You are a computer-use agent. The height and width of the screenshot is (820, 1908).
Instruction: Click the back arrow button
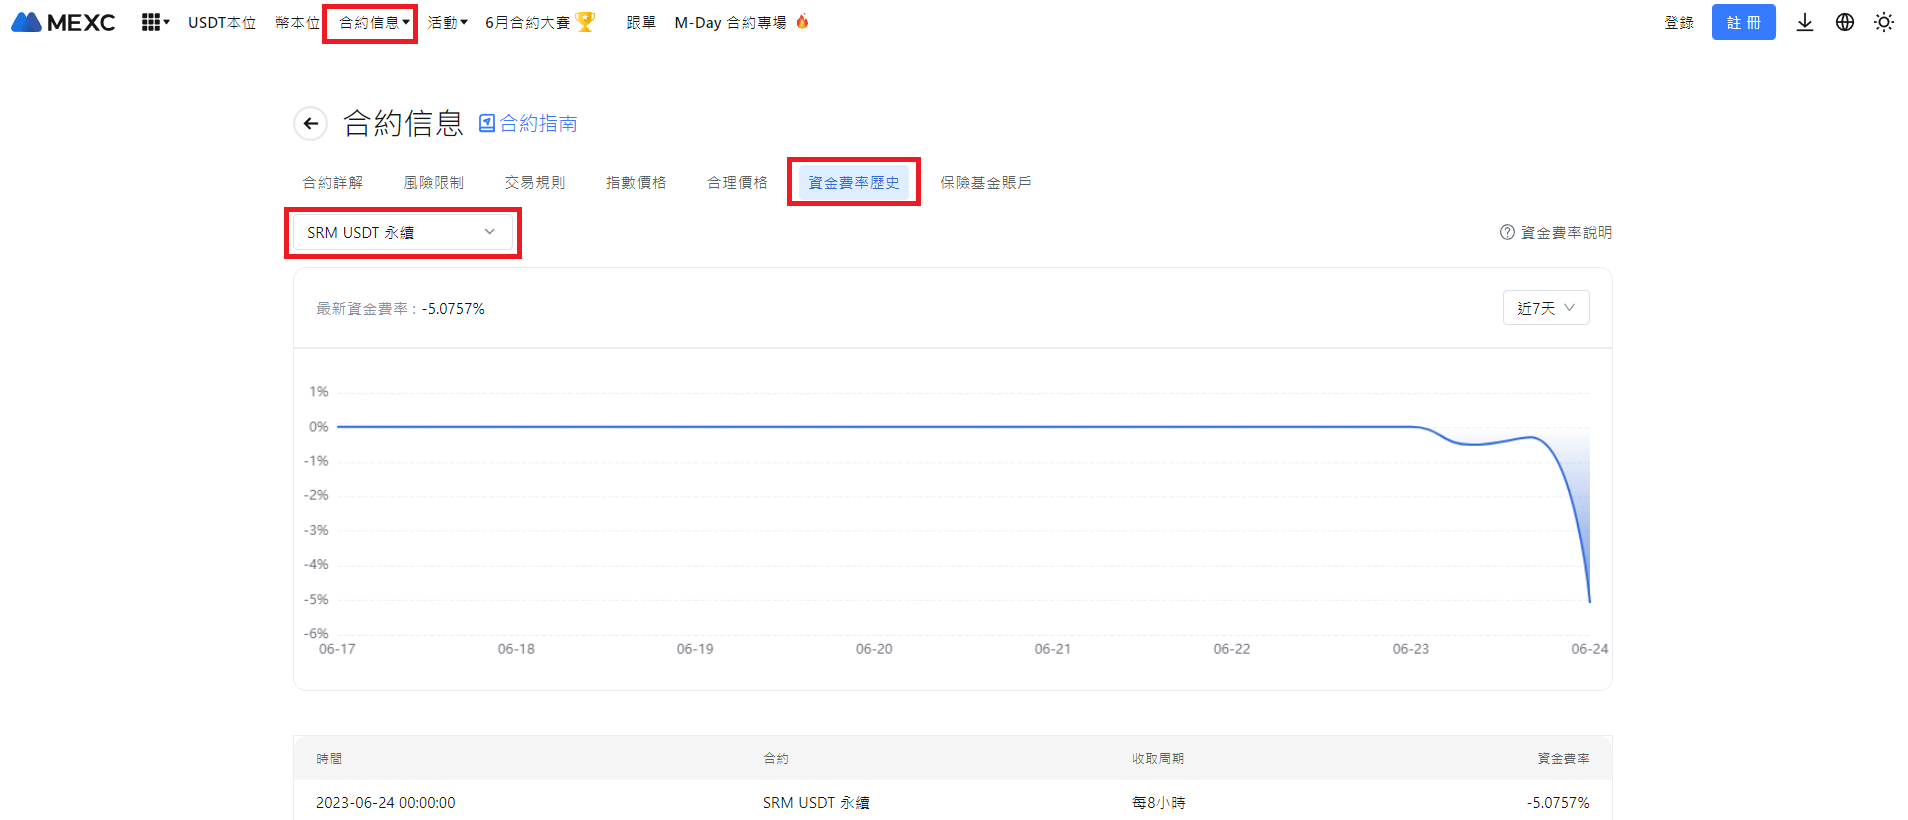(311, 123)
